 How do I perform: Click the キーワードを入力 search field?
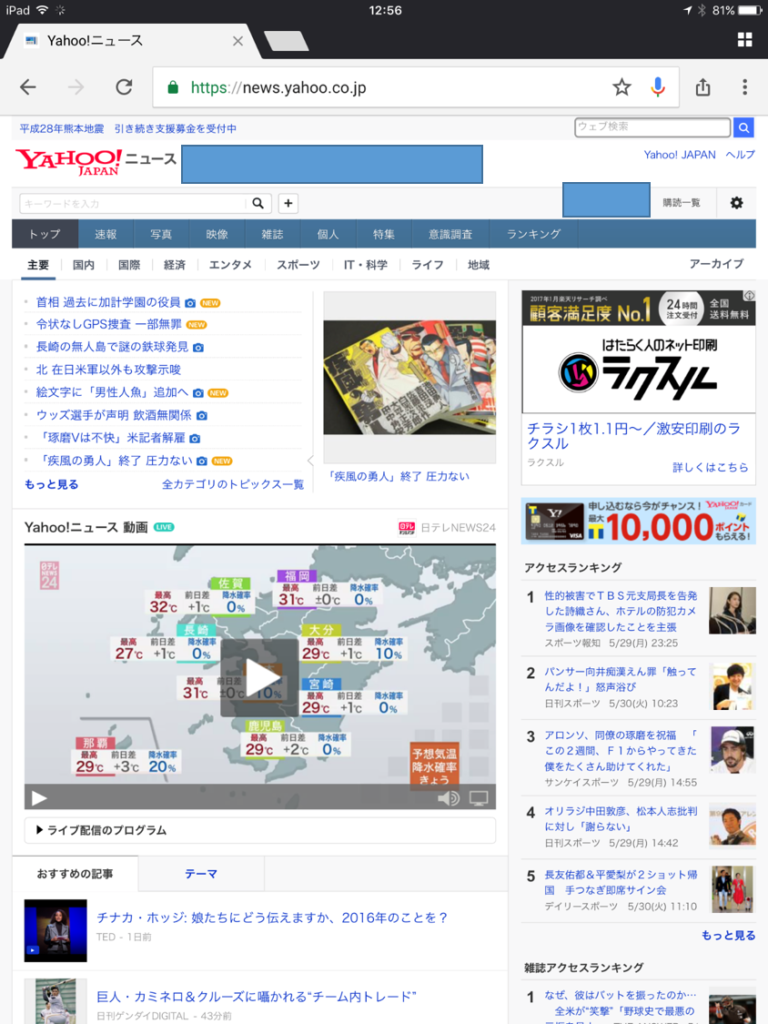(x=134, y=203)
